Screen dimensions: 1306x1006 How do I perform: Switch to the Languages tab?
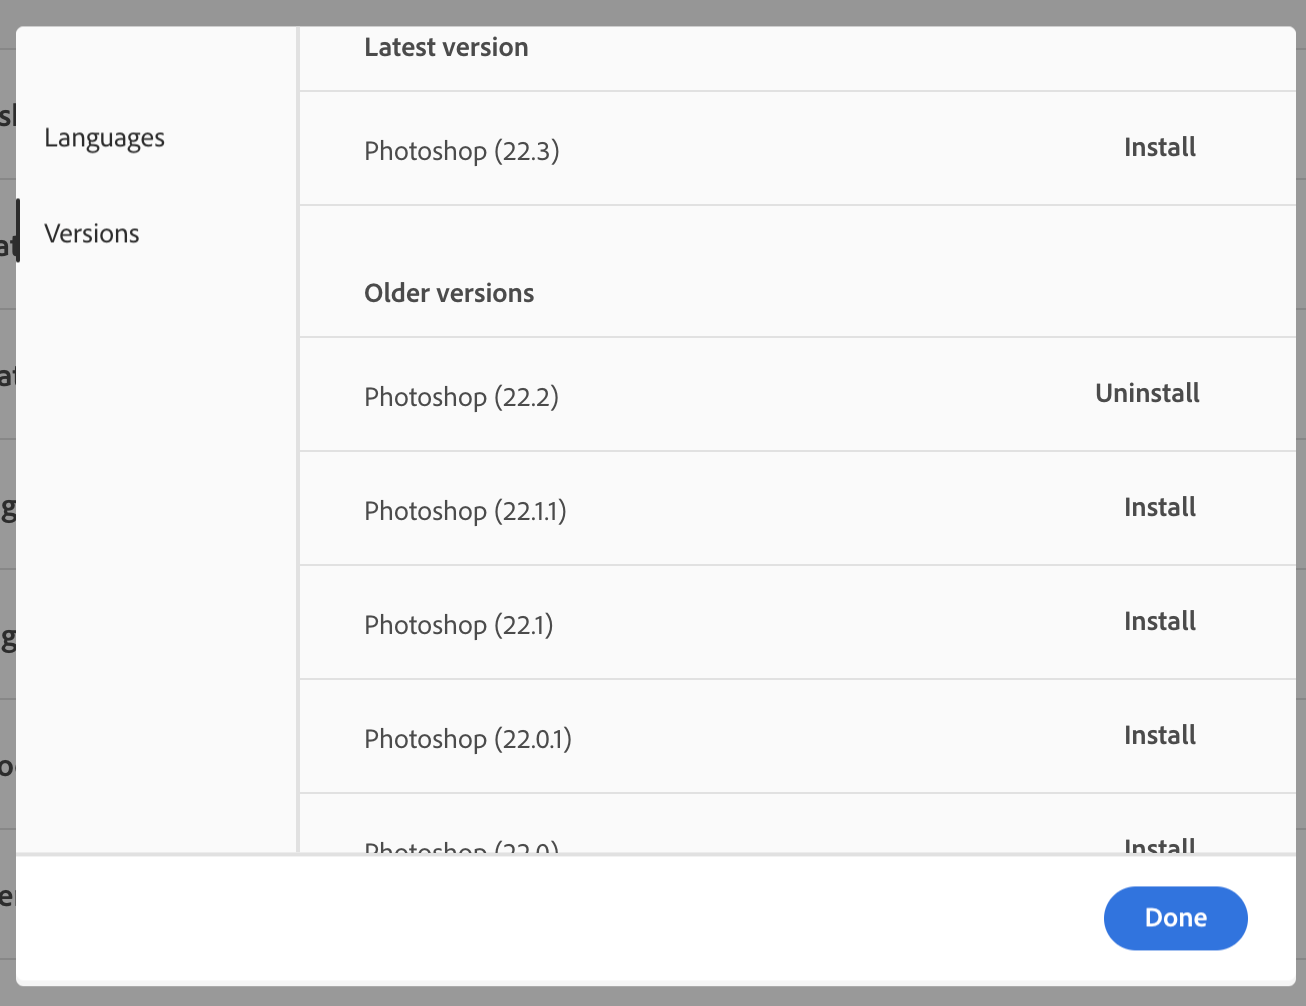[104, 138]
